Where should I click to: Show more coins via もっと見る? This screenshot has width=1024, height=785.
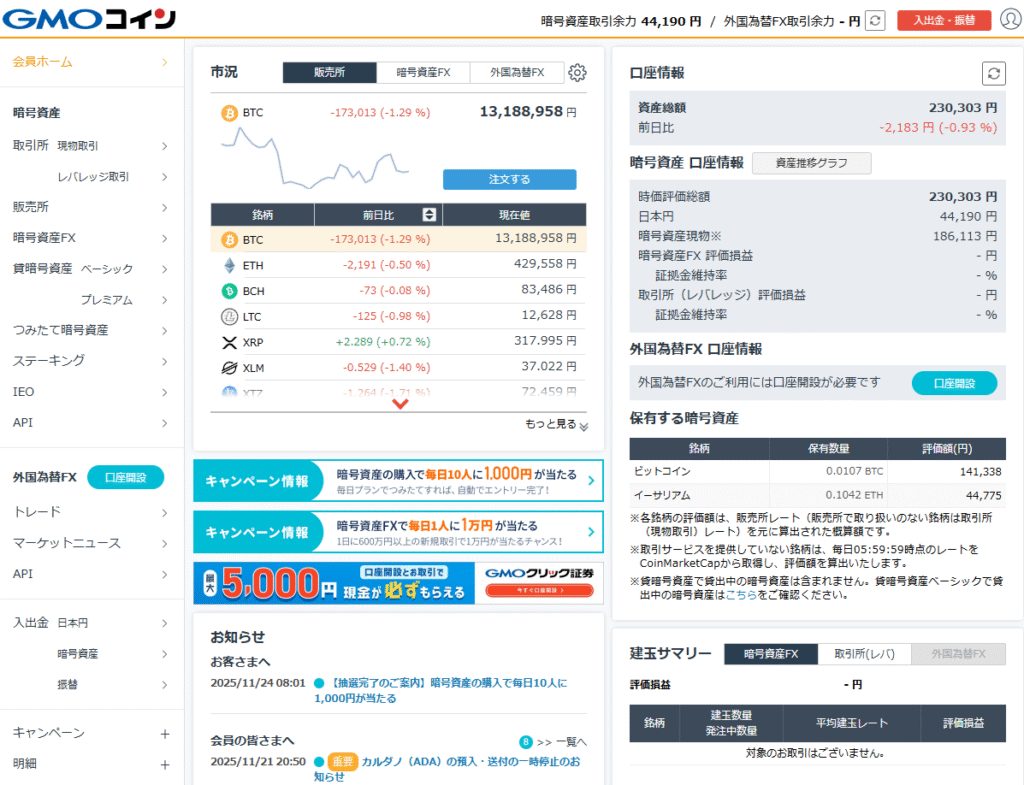point(556,424)
